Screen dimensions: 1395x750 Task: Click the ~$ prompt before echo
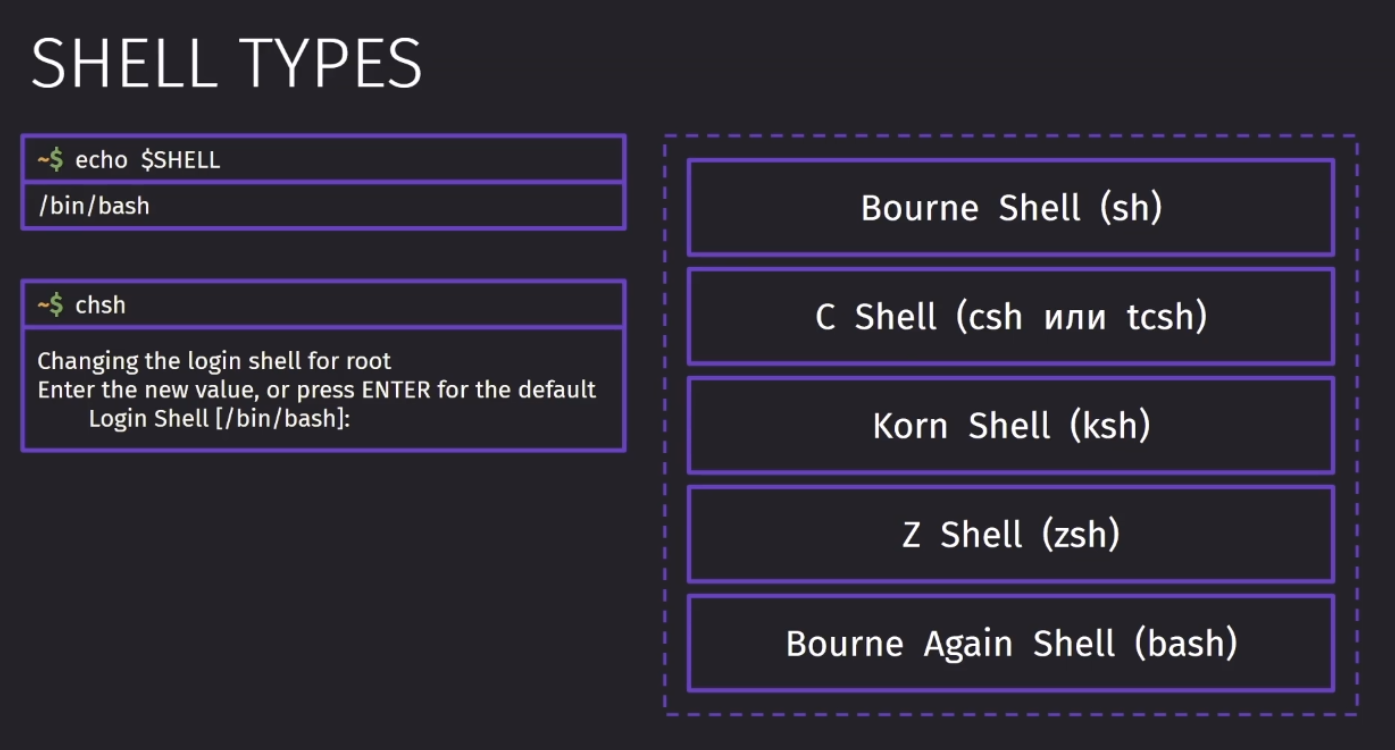(51, 159)
